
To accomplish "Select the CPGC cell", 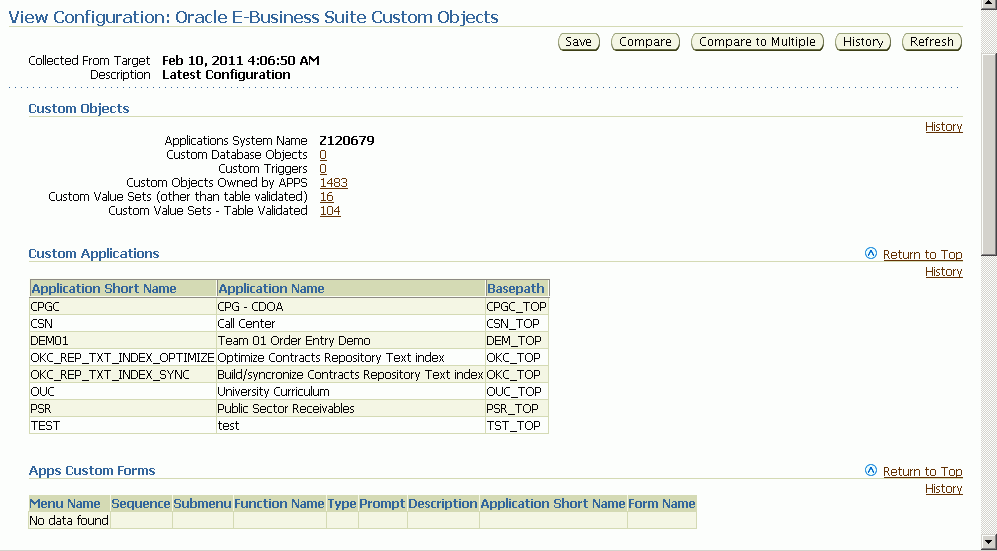I will [x=123, y=306].
